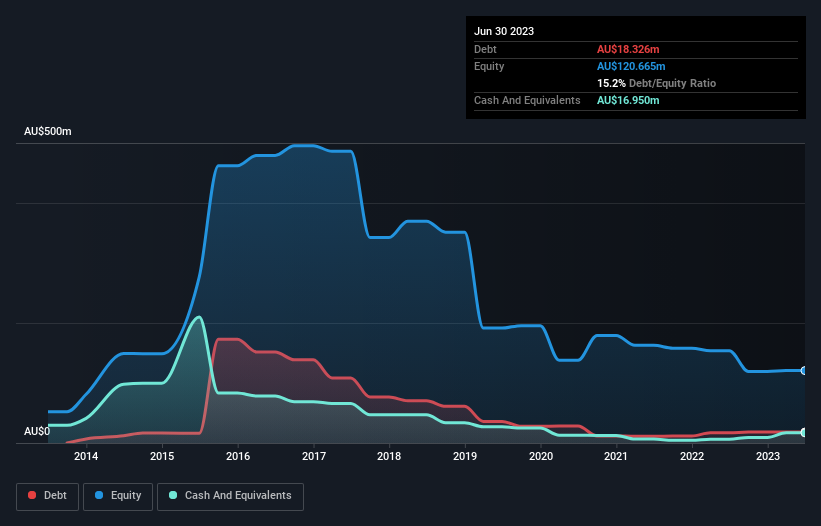The image size is (821, 526).
Task: Click the blue Equity legend dot
Action: pyautogui.click(x=99, y=495)
